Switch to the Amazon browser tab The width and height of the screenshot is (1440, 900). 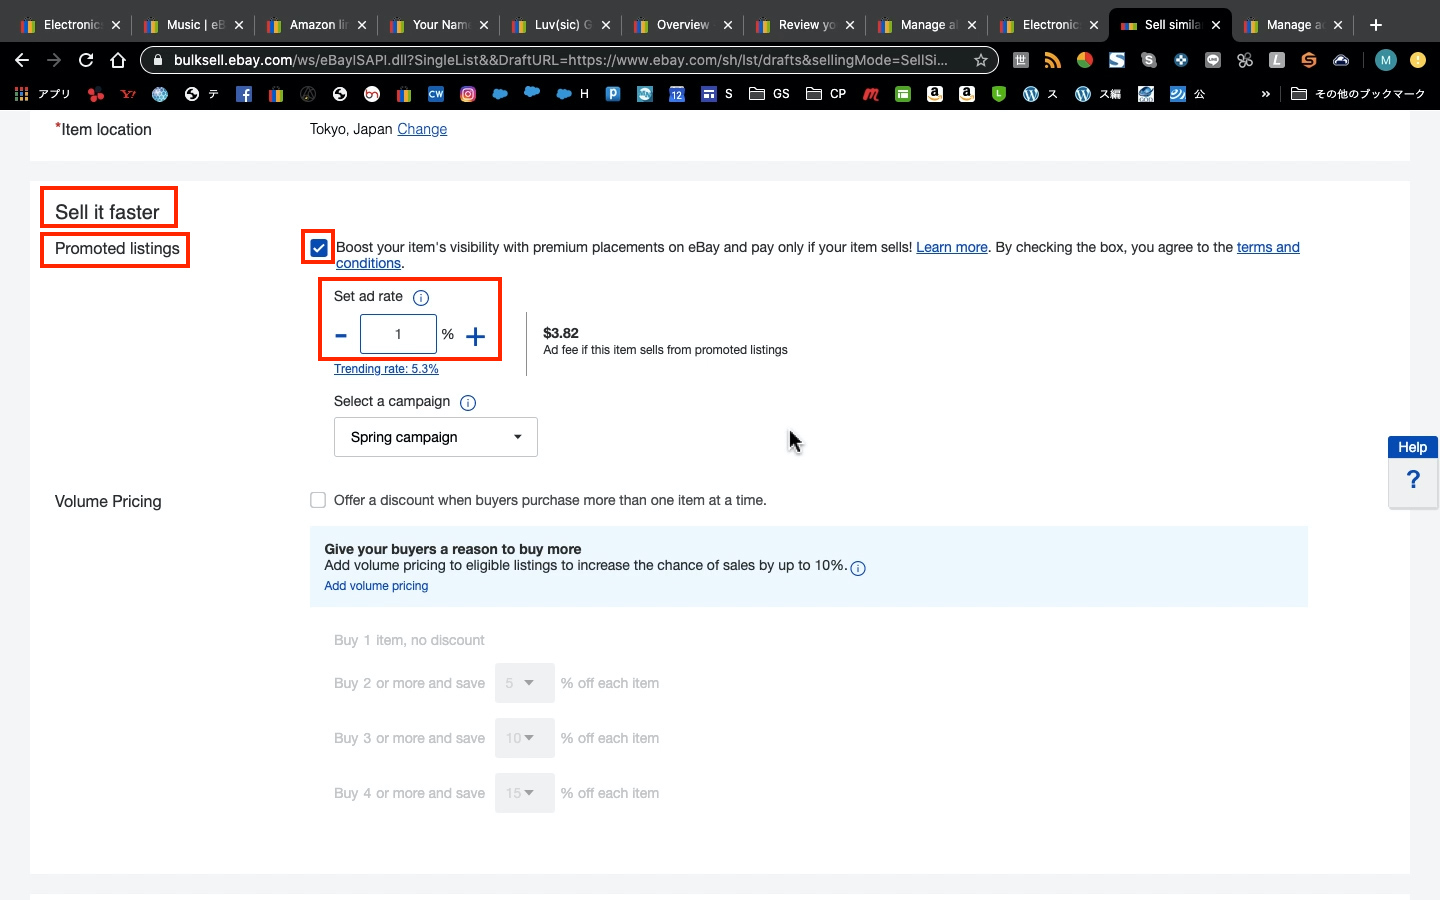(x=317, y=25)
